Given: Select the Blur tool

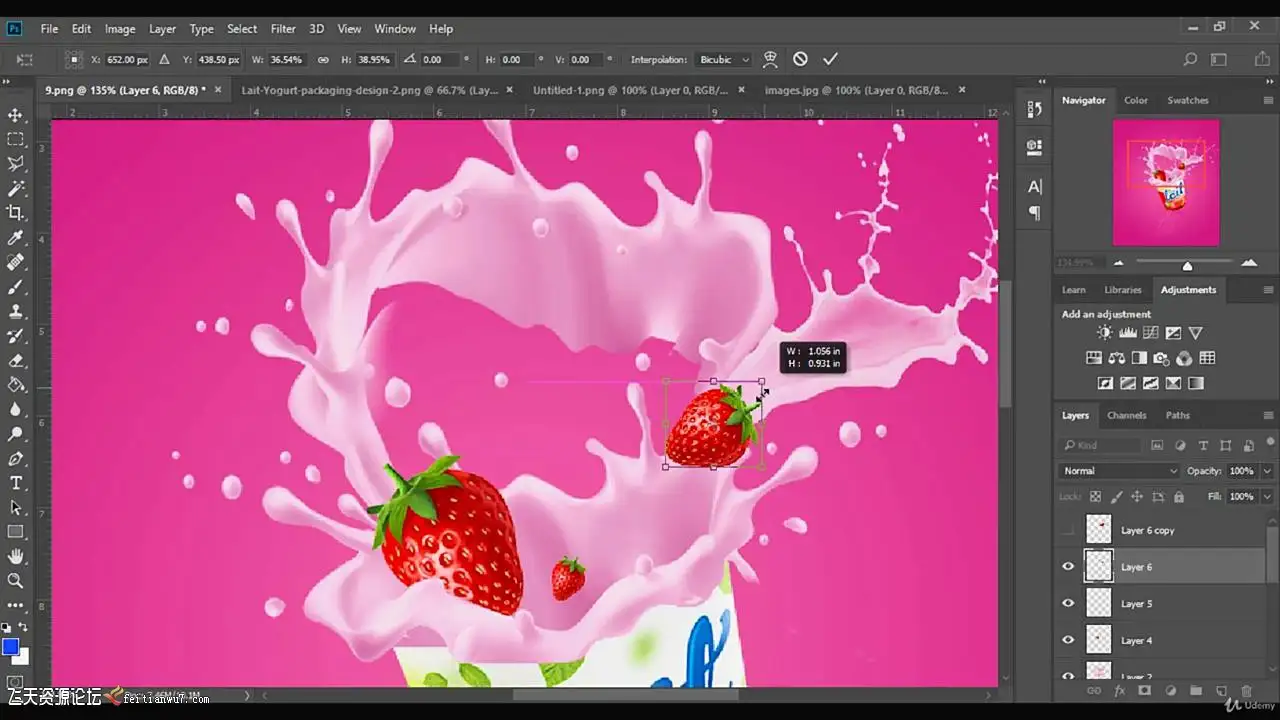Looking at the screenshot, I should pos(16,409).
